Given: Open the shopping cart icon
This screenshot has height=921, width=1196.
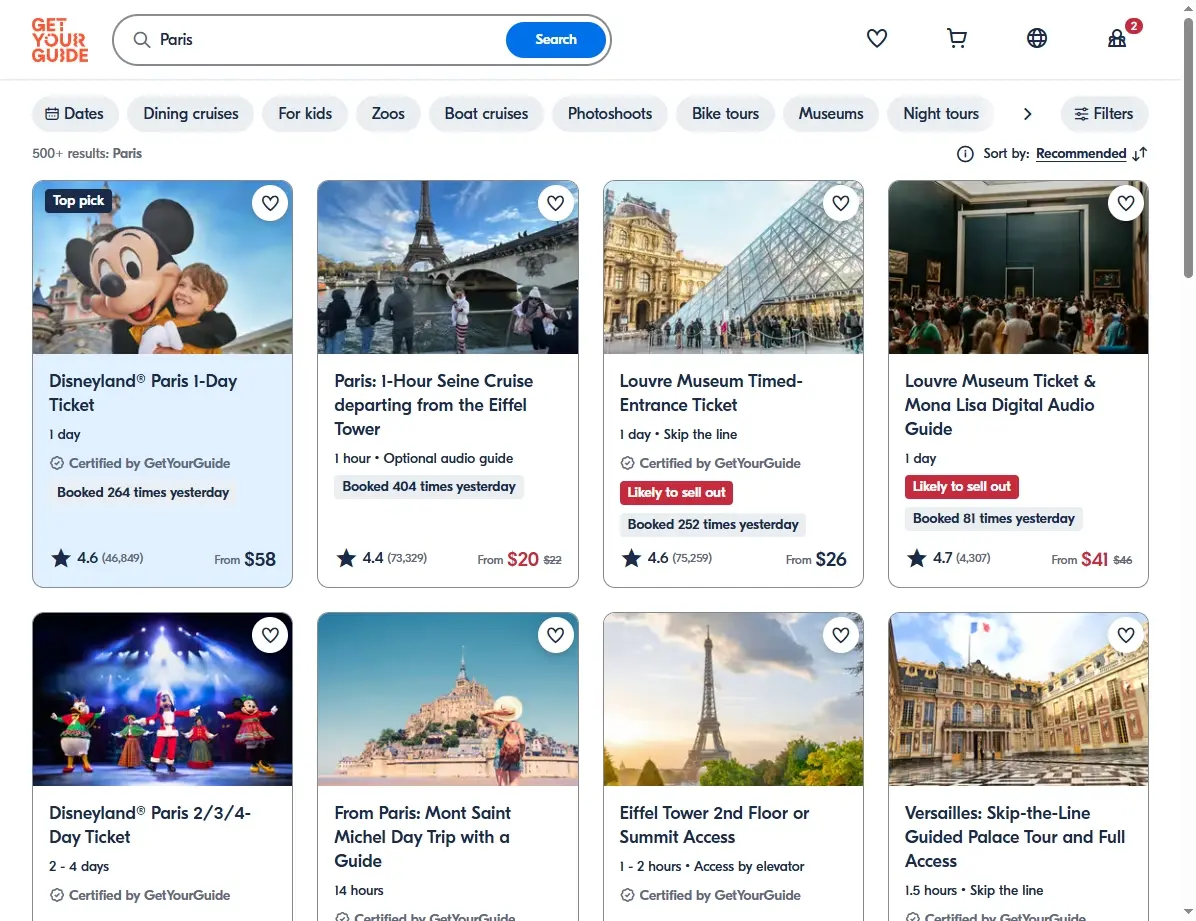Looking at the screenshot, I should click(x=956, y=38).
